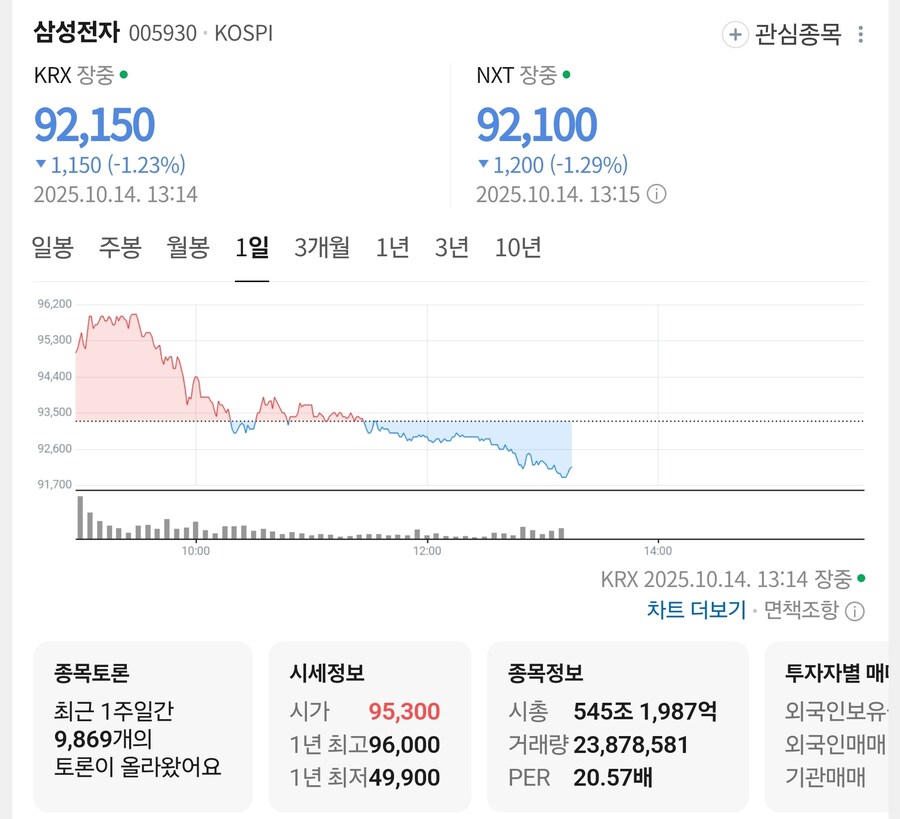The width and height of the screenshot is (900, 819).
Task: Click the info icon next to NXT timestamp
Action: tap(656, 194)
